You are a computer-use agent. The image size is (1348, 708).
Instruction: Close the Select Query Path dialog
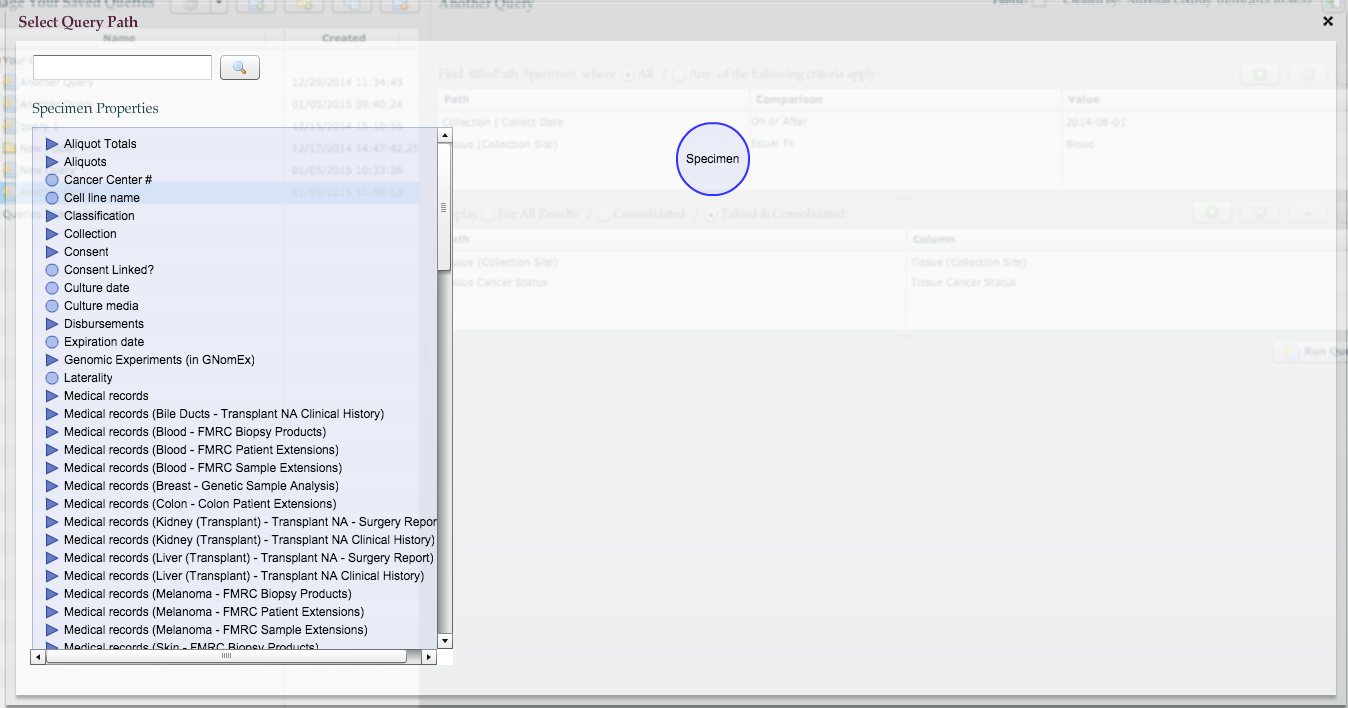[x=1328, y=21]
